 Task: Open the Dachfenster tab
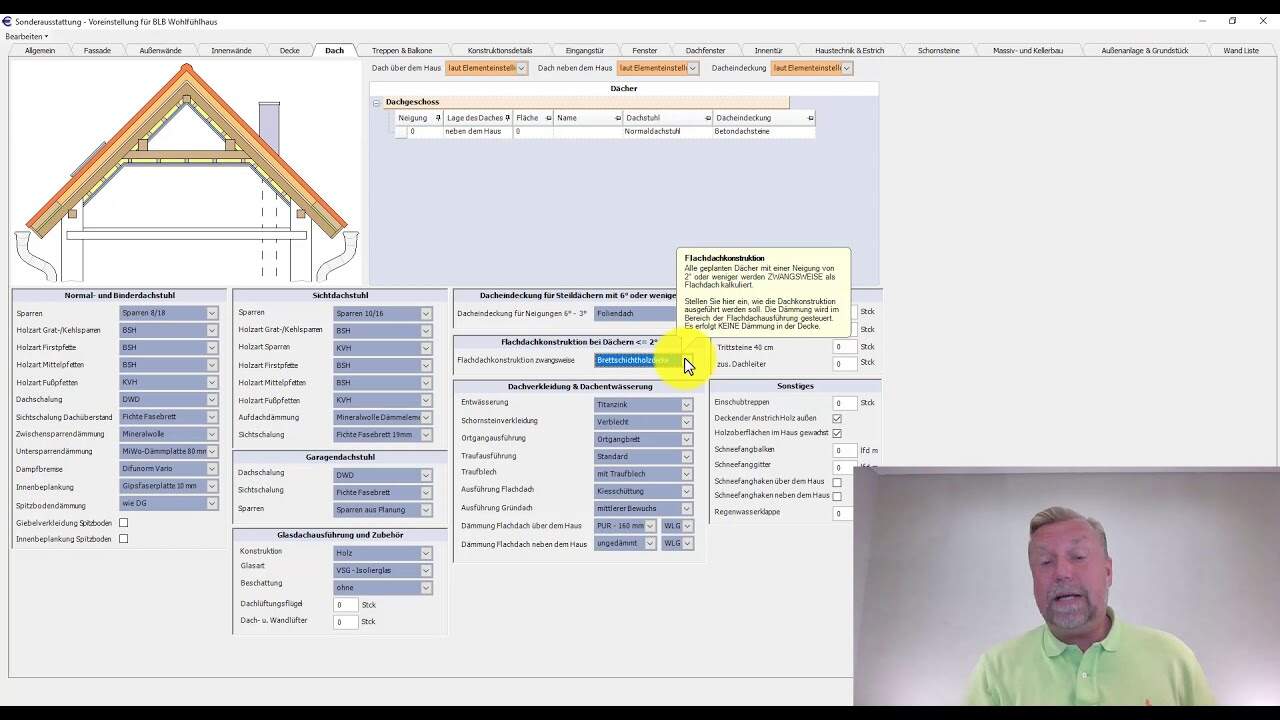coord(705,50)
